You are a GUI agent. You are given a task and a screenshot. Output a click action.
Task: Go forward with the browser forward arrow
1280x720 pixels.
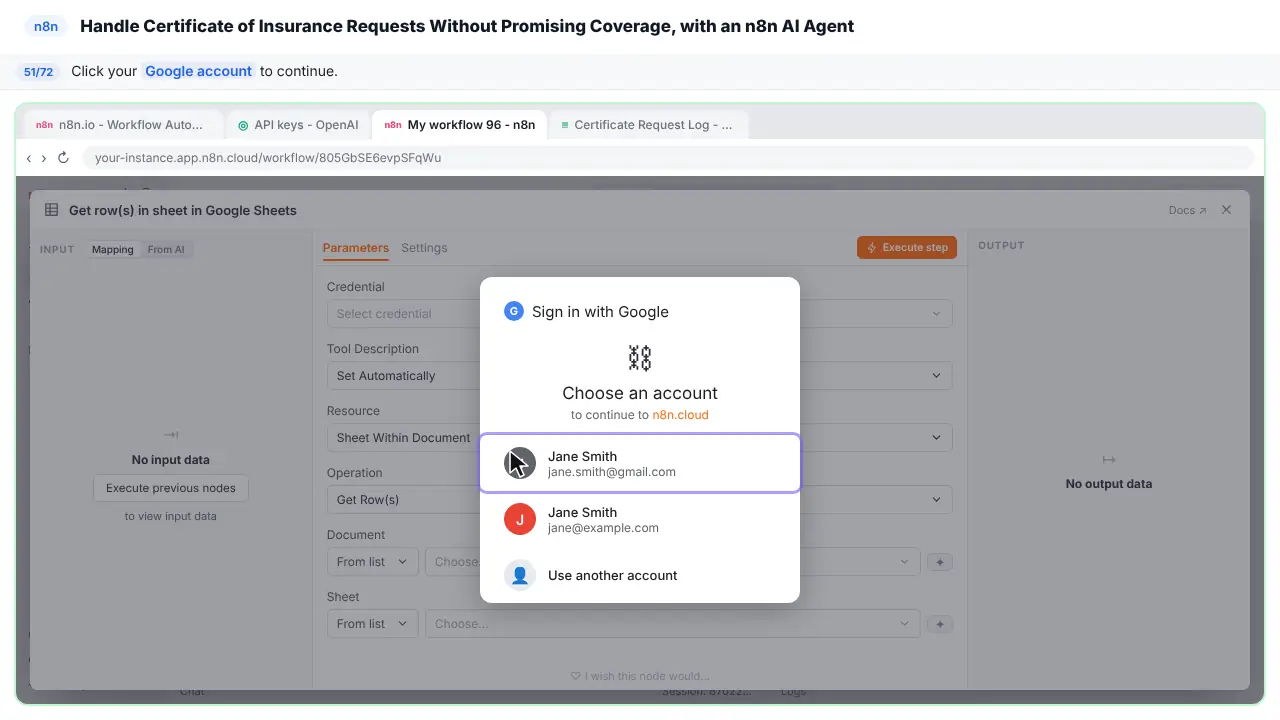[44, 158]
